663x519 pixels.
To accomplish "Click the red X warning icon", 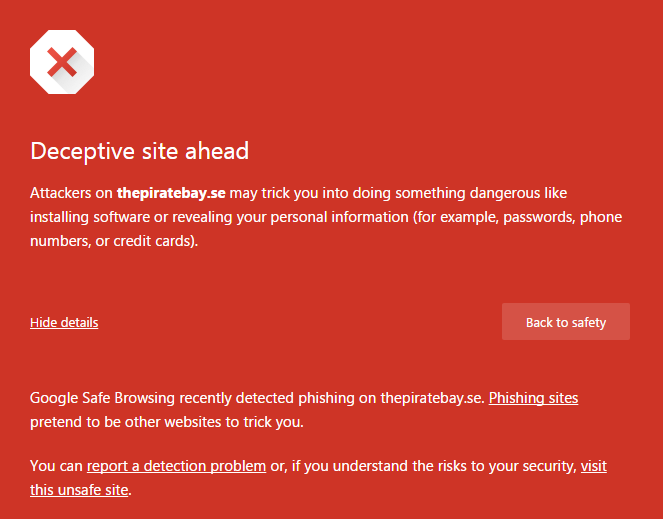I will tap(62, 63).
